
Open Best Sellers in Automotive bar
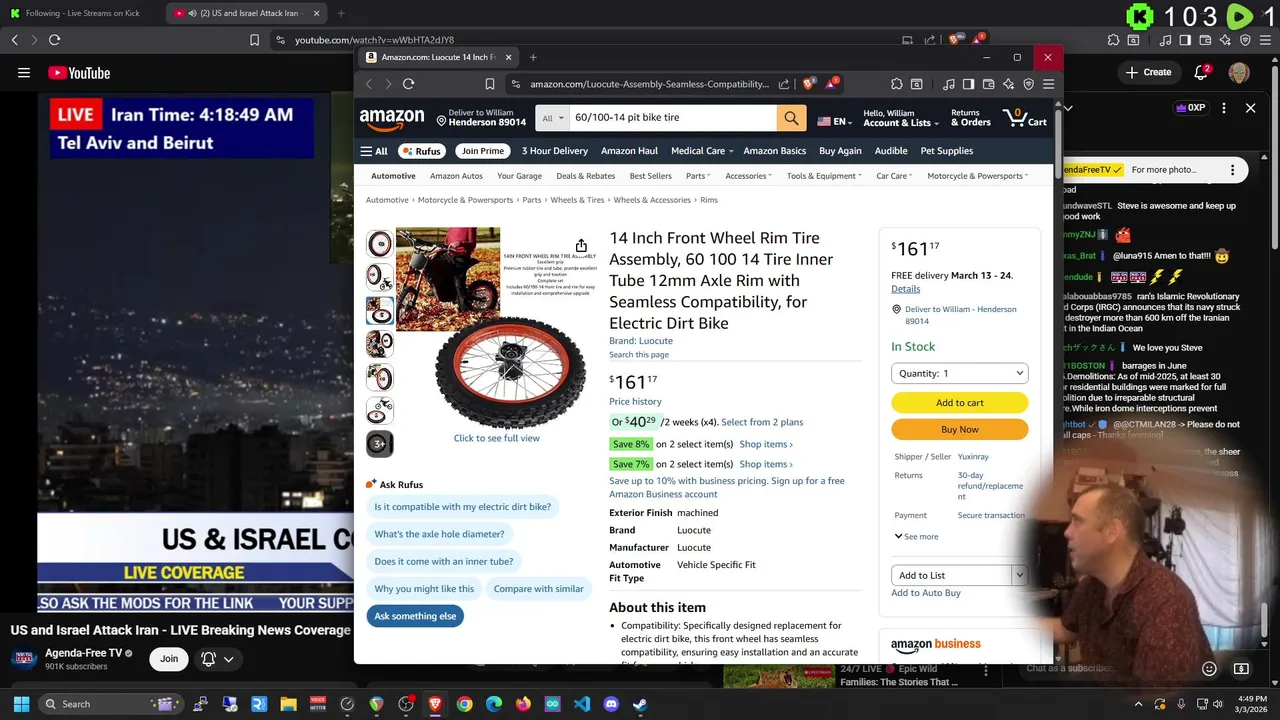click(x=650, y=176)
